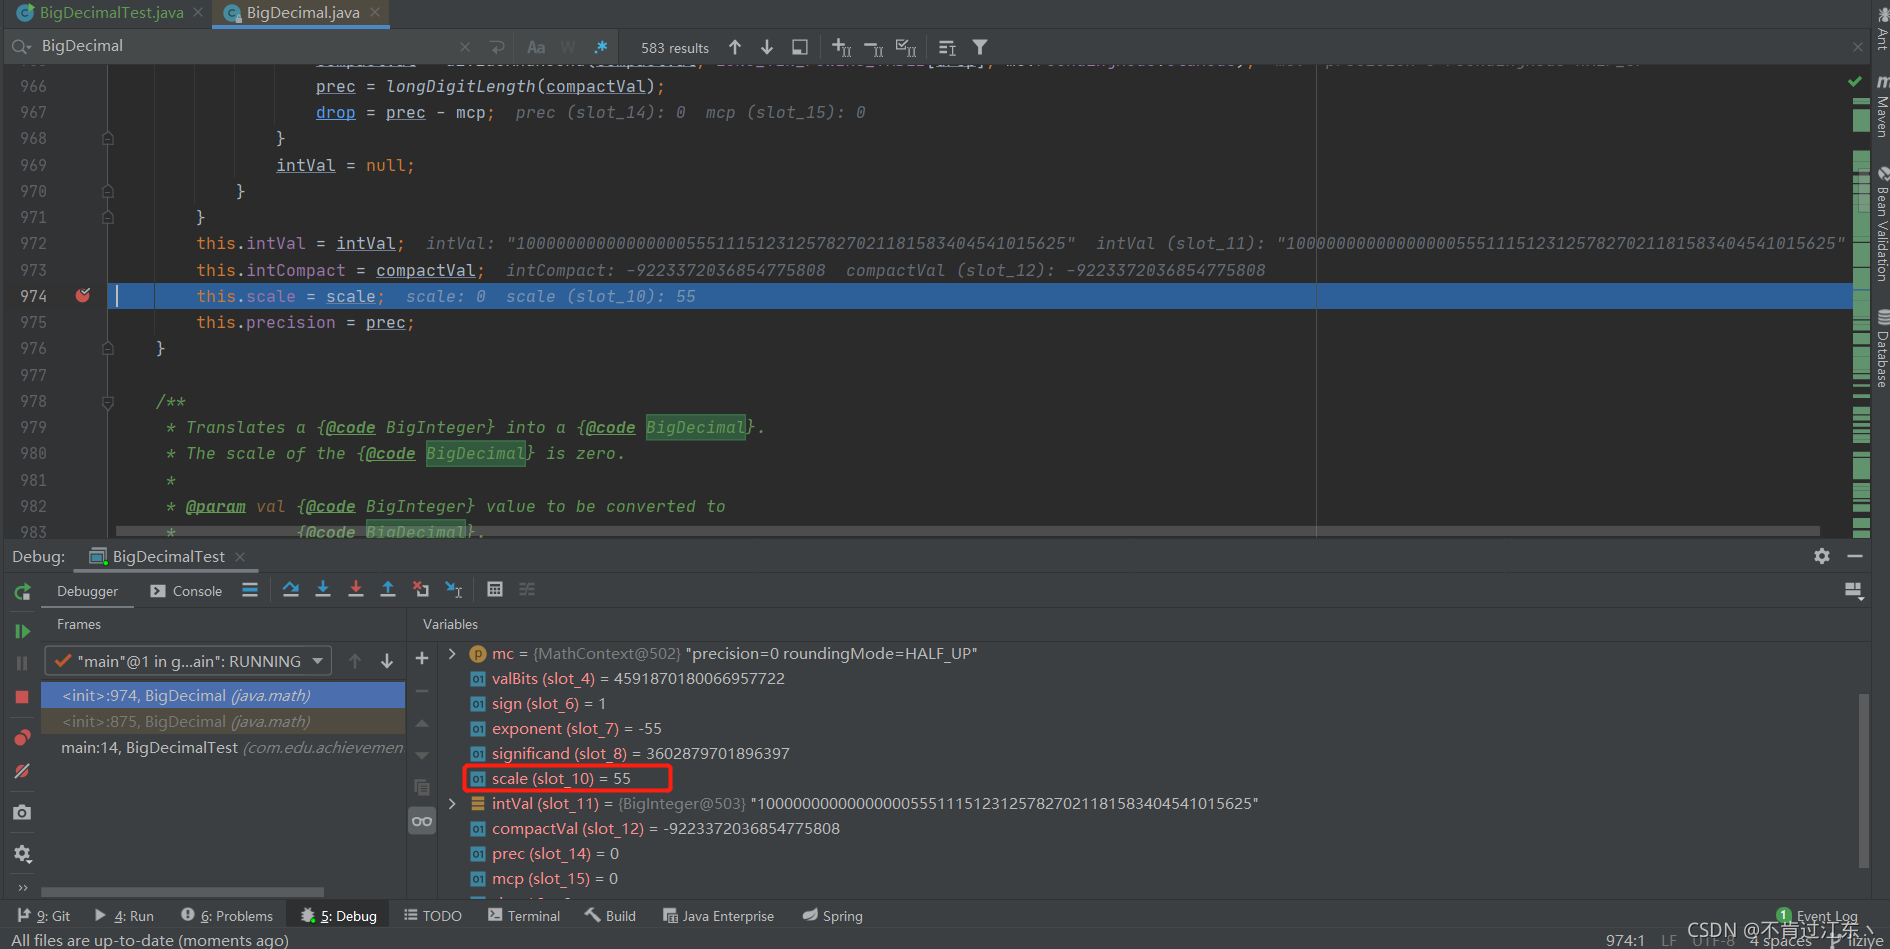
Task: Show execution point
Action: pyautogui.click(x=250, y=590)
